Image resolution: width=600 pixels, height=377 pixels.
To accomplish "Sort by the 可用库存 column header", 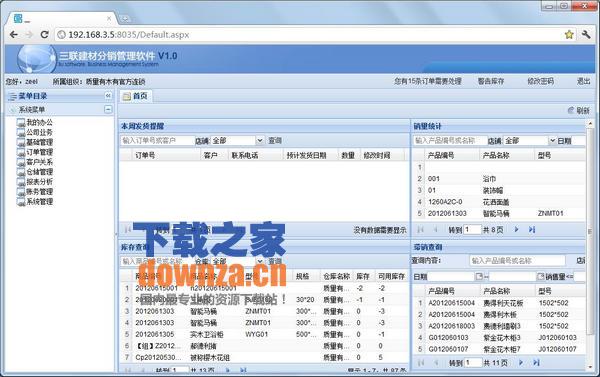I will pyautogui.click(x=391, y=276).
